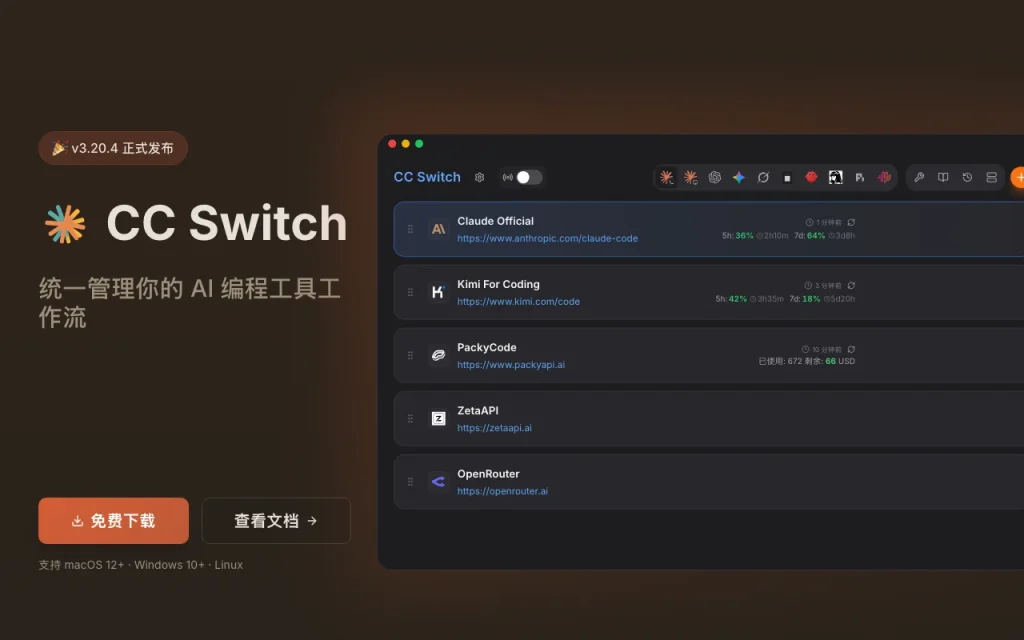The width and height of the screenshot is (1024, 640).
Task: Switch to the Gemini sparkle icon
Action: [739, 177]
